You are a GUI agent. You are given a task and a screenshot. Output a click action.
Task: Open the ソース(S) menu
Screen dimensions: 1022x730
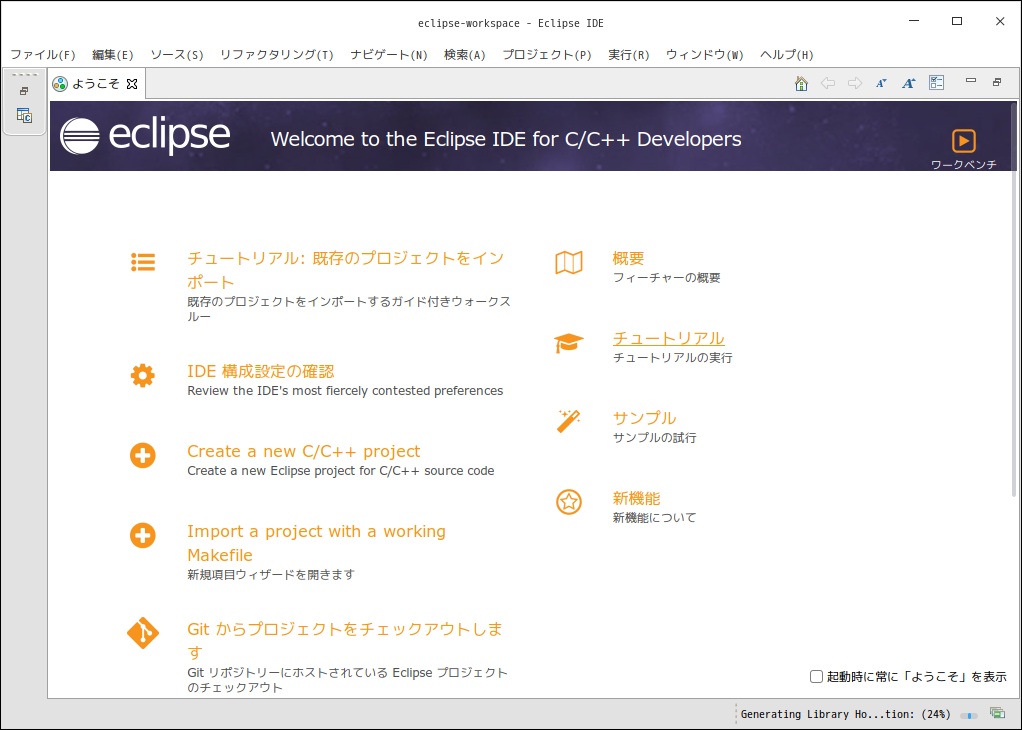click(x=177, y=55)
